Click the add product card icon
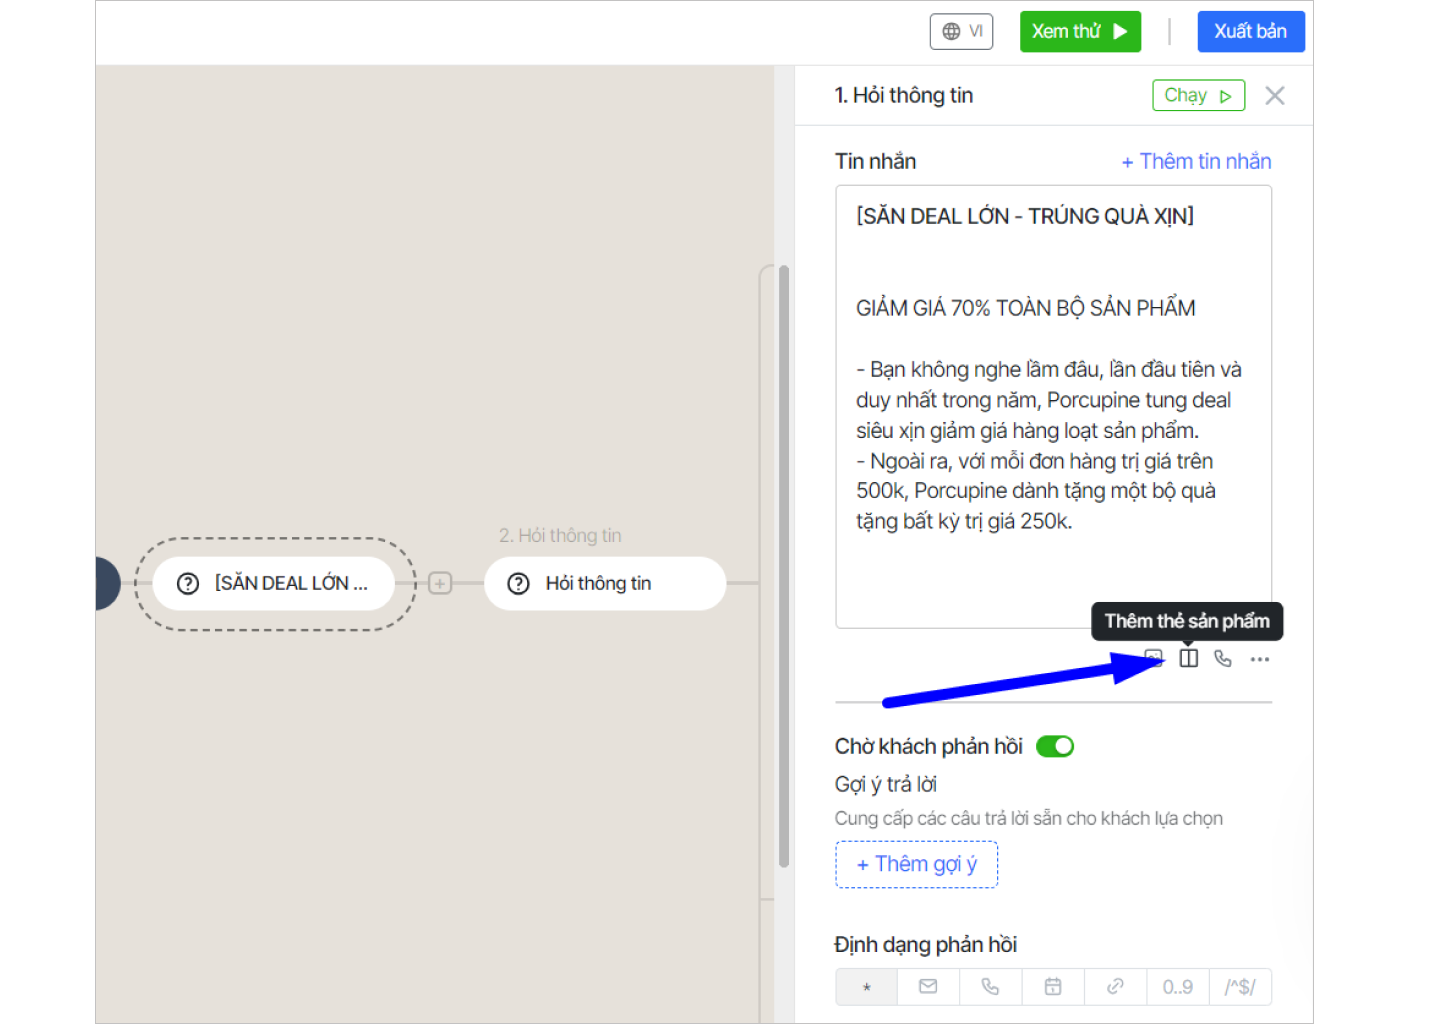 click(1188, 658)
